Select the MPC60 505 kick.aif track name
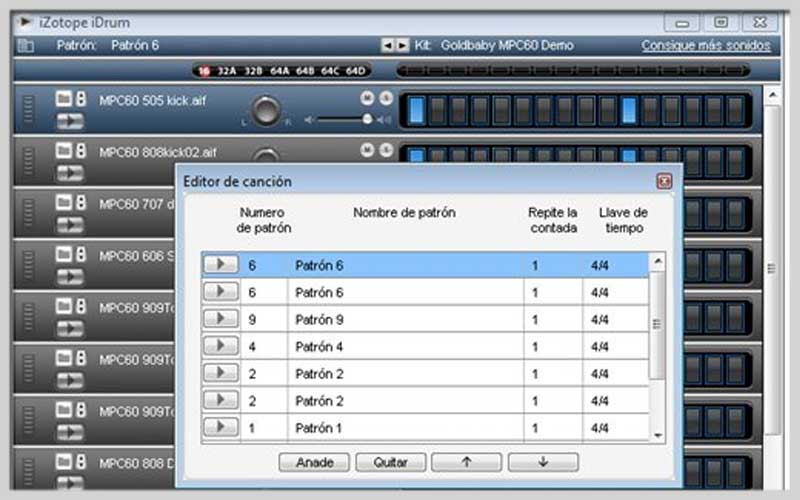 click(x=153, y=100)
